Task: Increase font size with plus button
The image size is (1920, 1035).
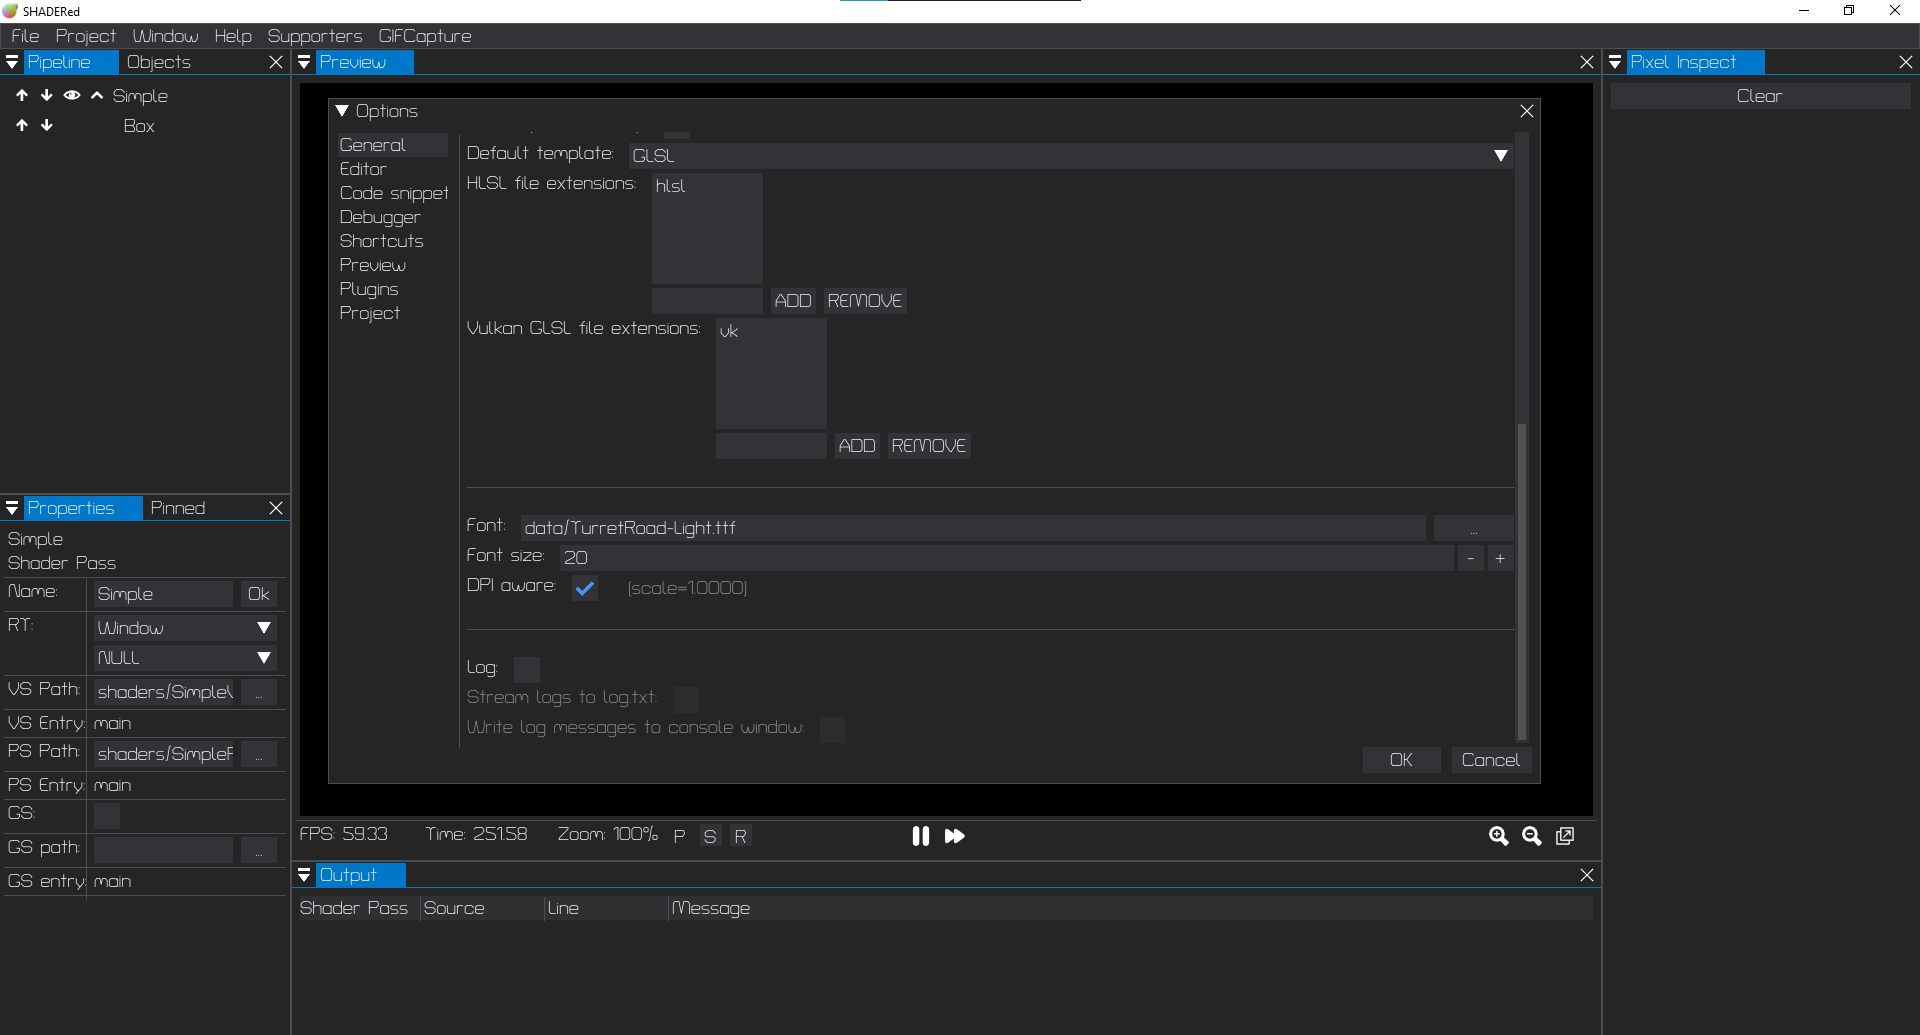Action: pyautogui.click(x=1500, y=558)
